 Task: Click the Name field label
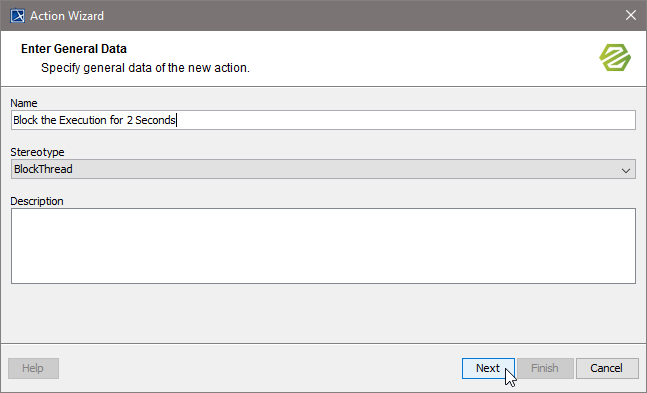pyautogui.click(x=24, y=103)
